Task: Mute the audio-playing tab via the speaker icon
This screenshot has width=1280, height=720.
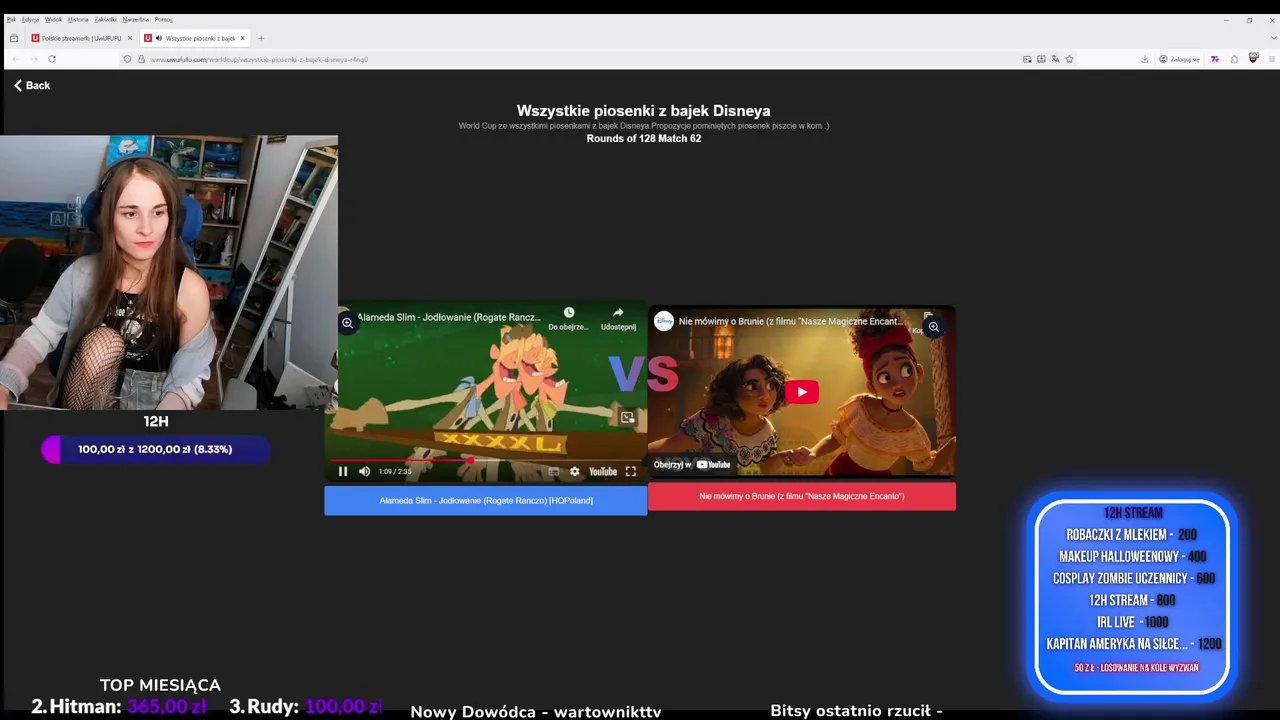Action: [x=159, y=38]
